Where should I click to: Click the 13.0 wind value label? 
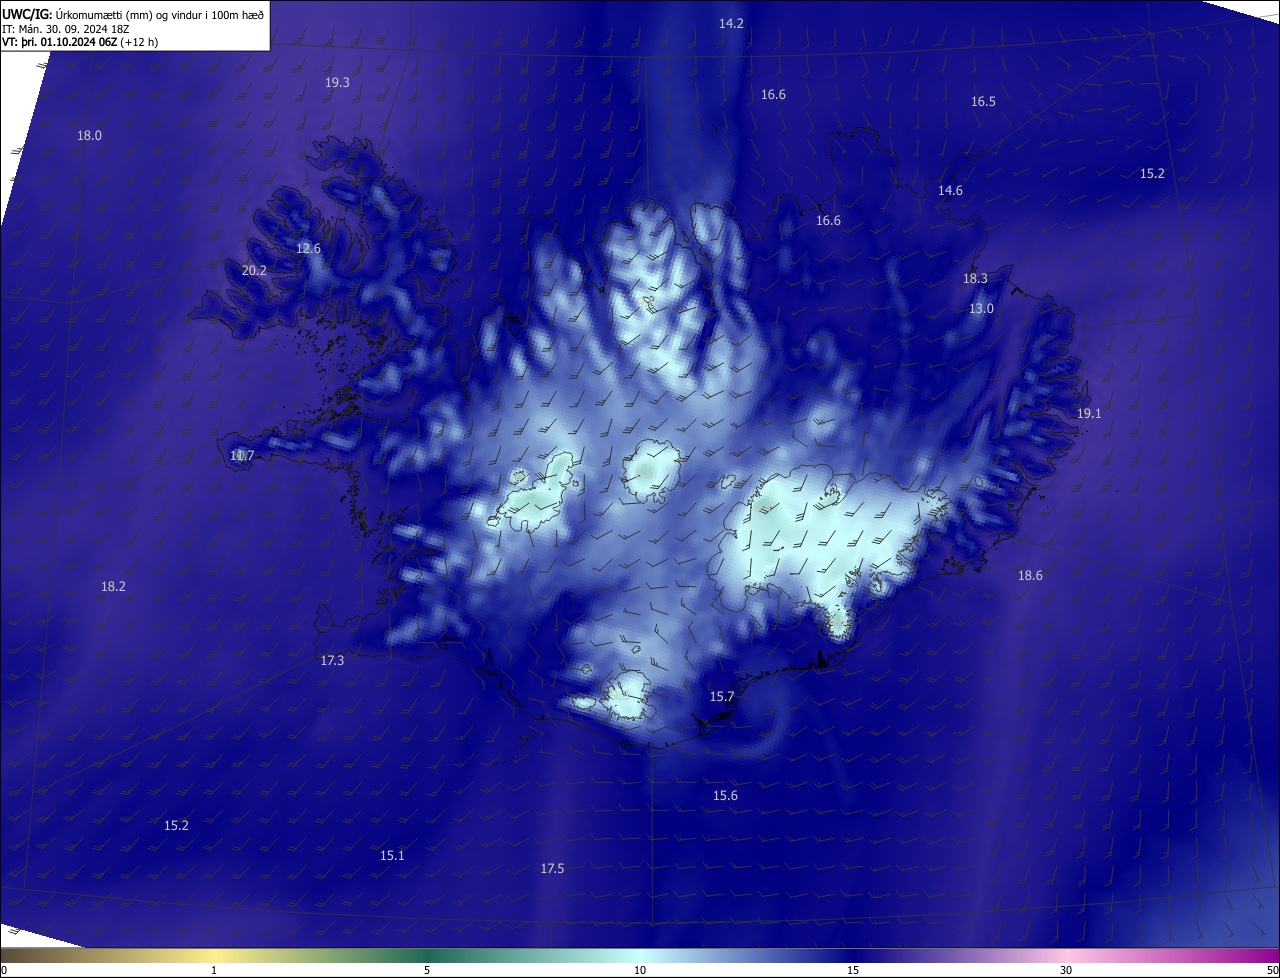click(x=981, y=309)
